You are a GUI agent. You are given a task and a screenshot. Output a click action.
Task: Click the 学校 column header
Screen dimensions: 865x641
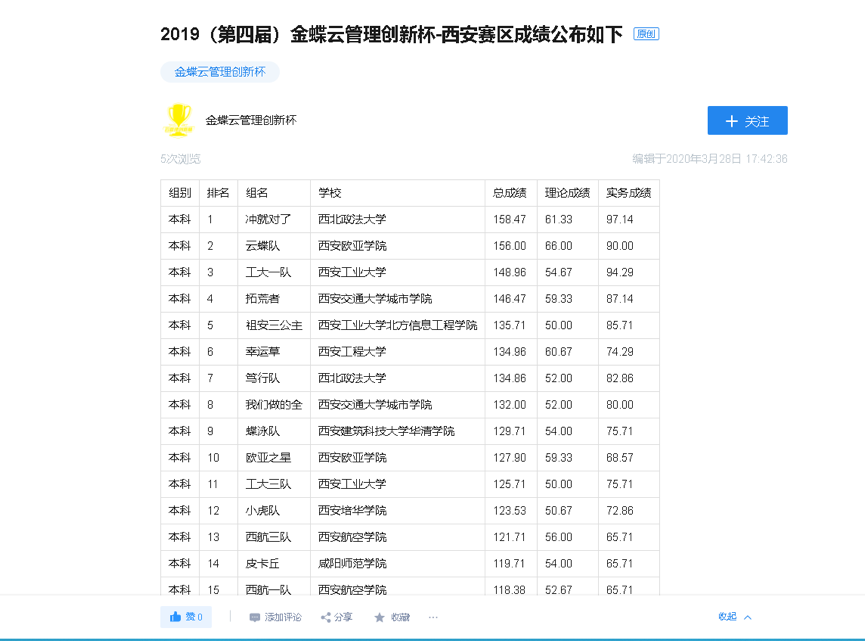(330, 193)
